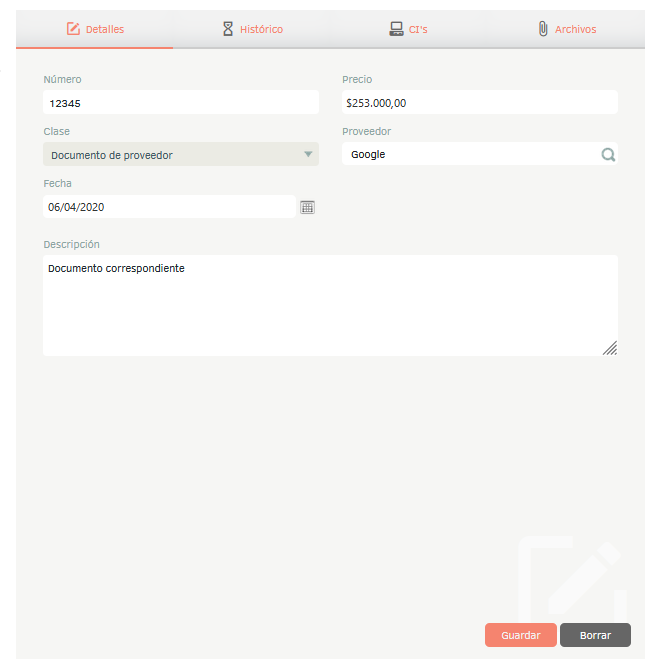
Task: Open the 'Documento de proveedor' combo box
Action: (170, 155)
